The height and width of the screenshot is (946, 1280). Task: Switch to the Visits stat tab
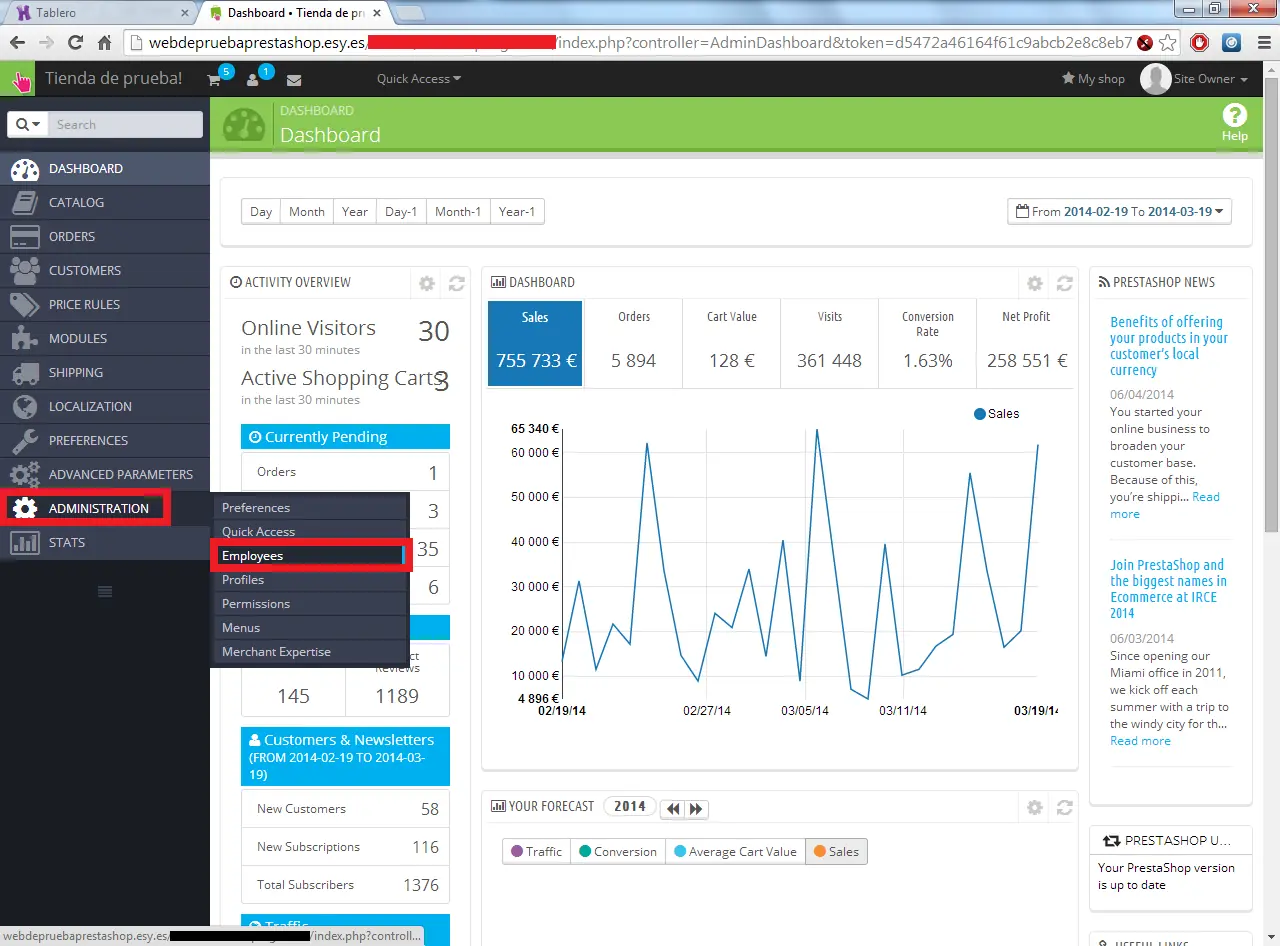tap(829, 344)
